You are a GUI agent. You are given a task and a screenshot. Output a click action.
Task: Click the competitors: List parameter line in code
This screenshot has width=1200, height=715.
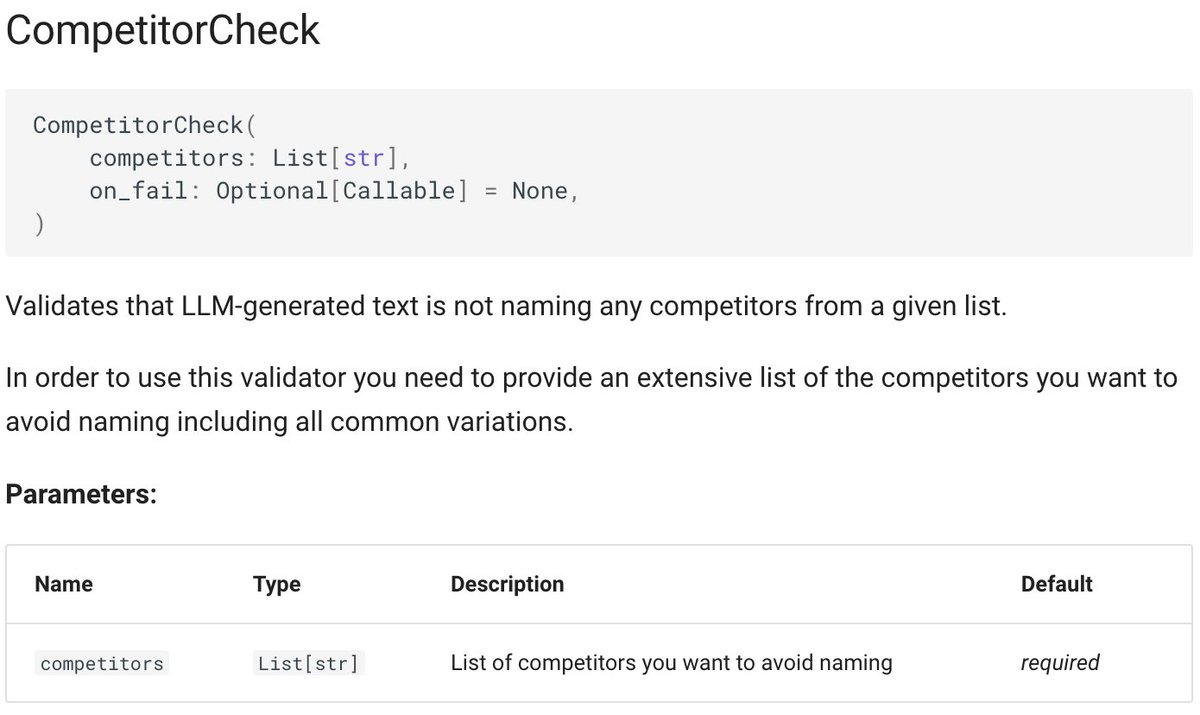(250, 158)
